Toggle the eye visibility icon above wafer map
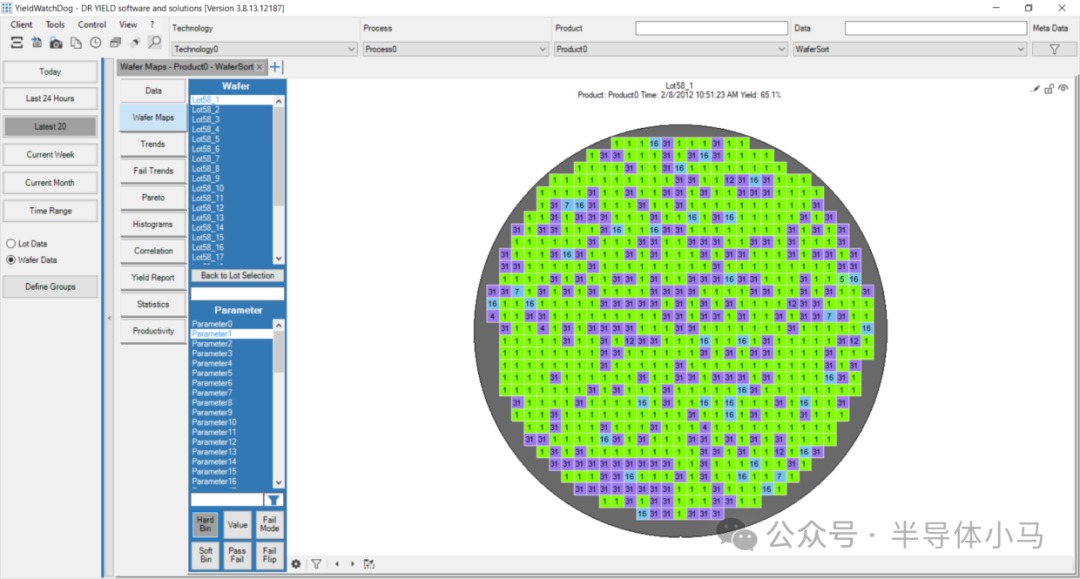The height and width of the screenshot is (579, 1080). pos(1063,88)
